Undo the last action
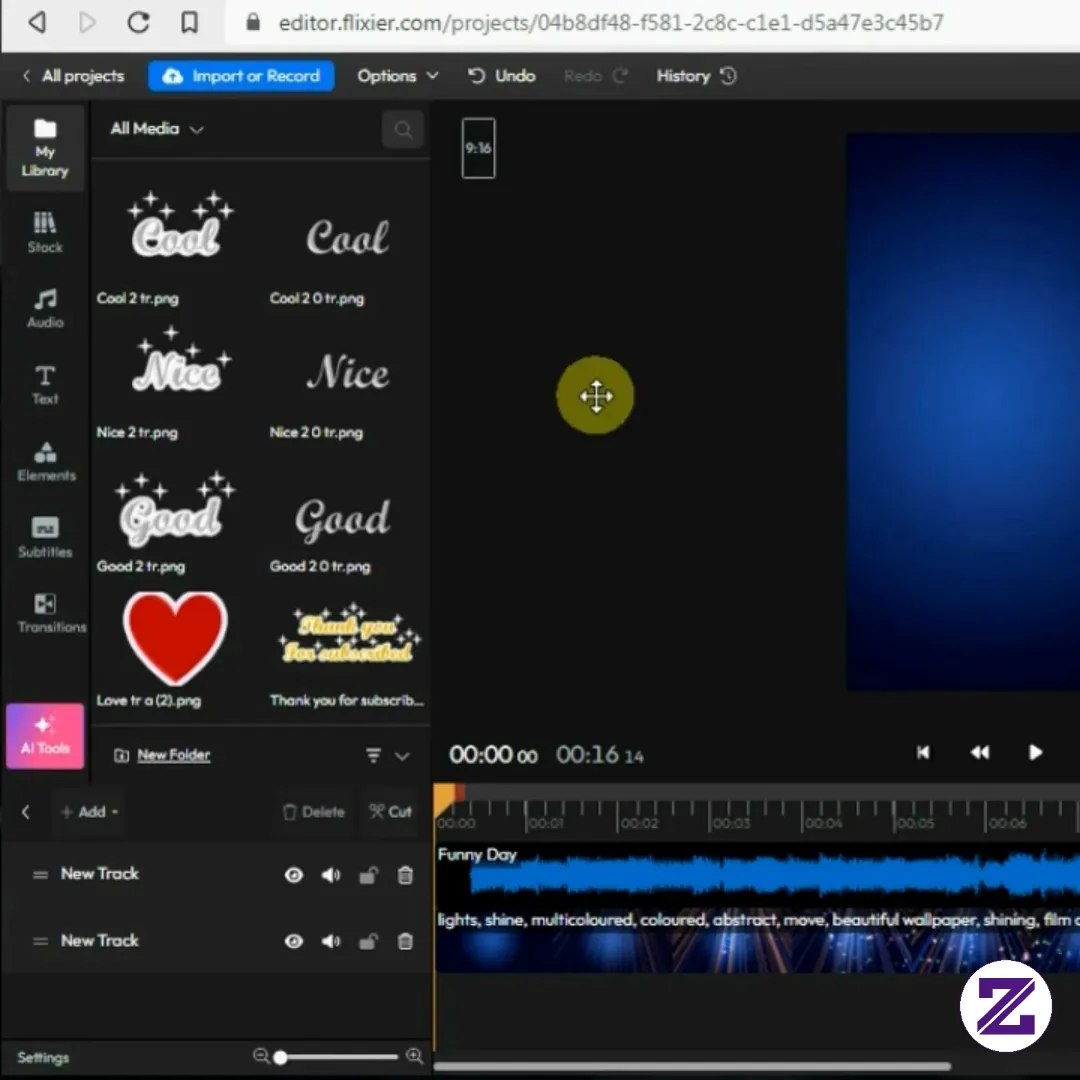 501,76
